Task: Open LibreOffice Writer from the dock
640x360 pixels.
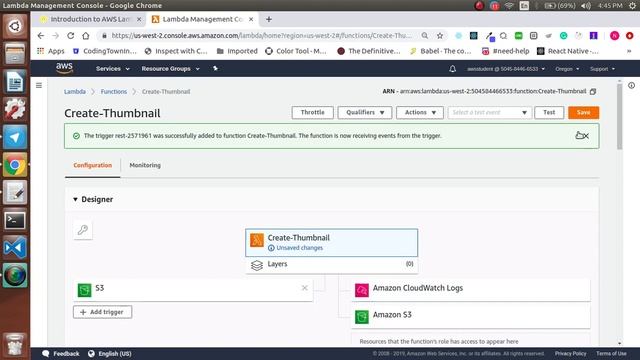Action: coord(15,82)
